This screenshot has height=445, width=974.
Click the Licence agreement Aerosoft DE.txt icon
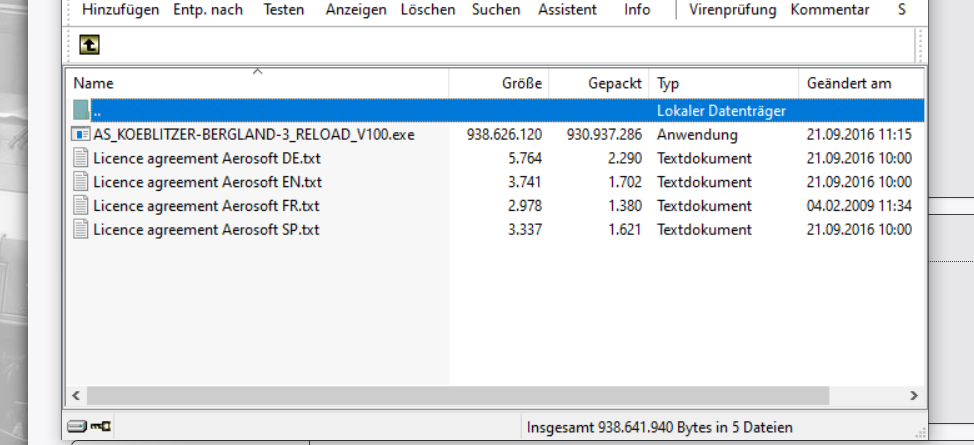(81, 158)
